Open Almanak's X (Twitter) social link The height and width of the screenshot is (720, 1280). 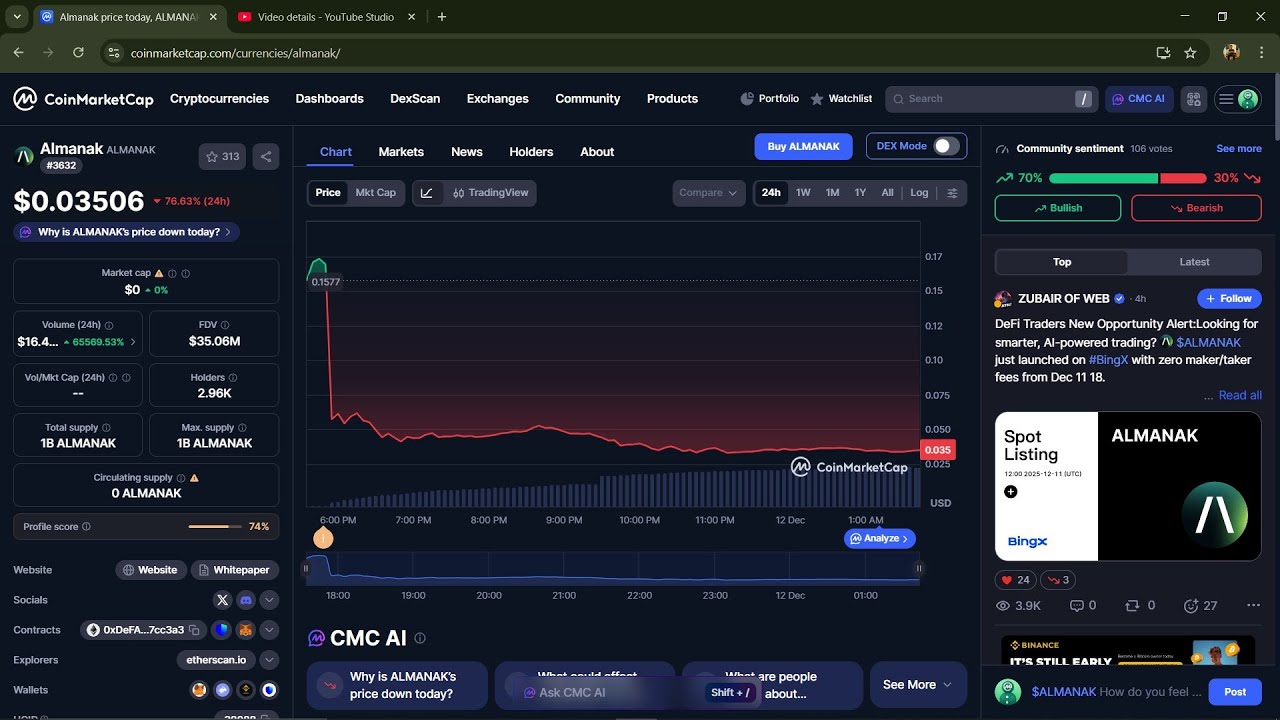pyautogui.click(x=223, y=600)
